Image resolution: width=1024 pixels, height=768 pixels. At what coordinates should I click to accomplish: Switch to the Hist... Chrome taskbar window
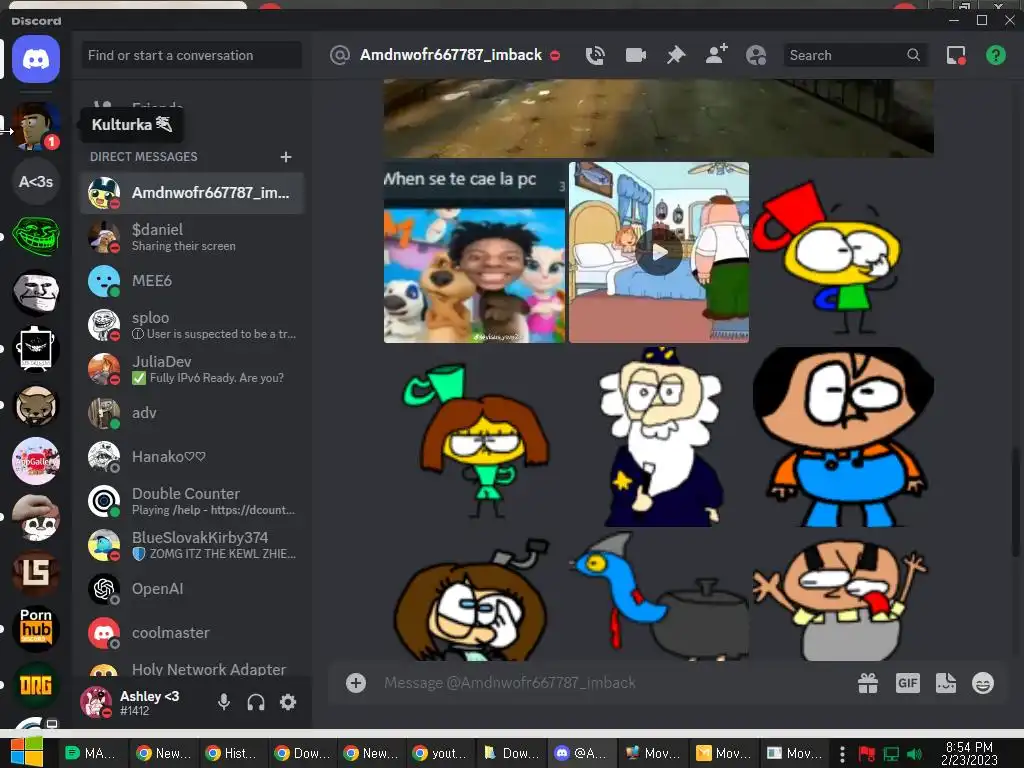coord(231,753)
